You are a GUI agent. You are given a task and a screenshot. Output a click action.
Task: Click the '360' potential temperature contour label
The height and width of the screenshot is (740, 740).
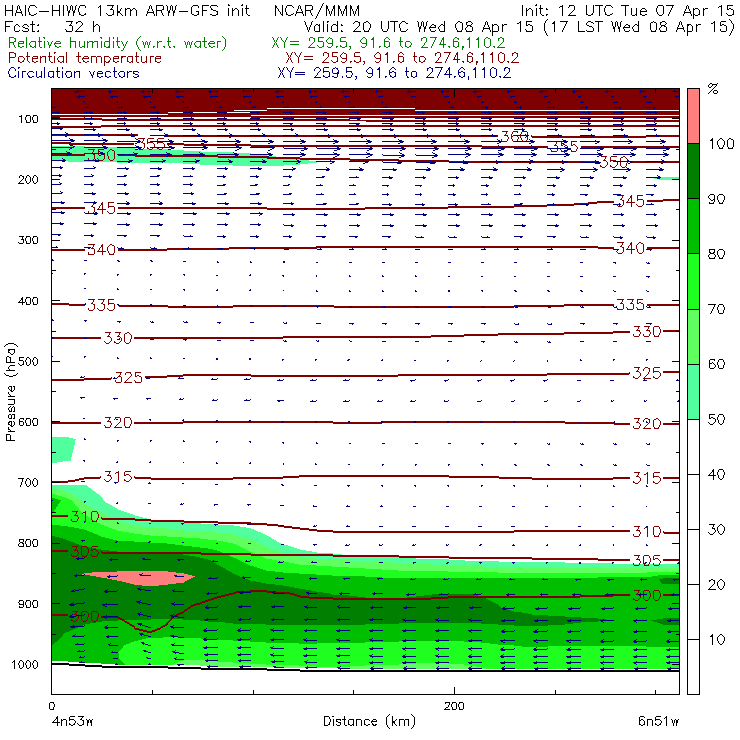[x=514, y=136]
